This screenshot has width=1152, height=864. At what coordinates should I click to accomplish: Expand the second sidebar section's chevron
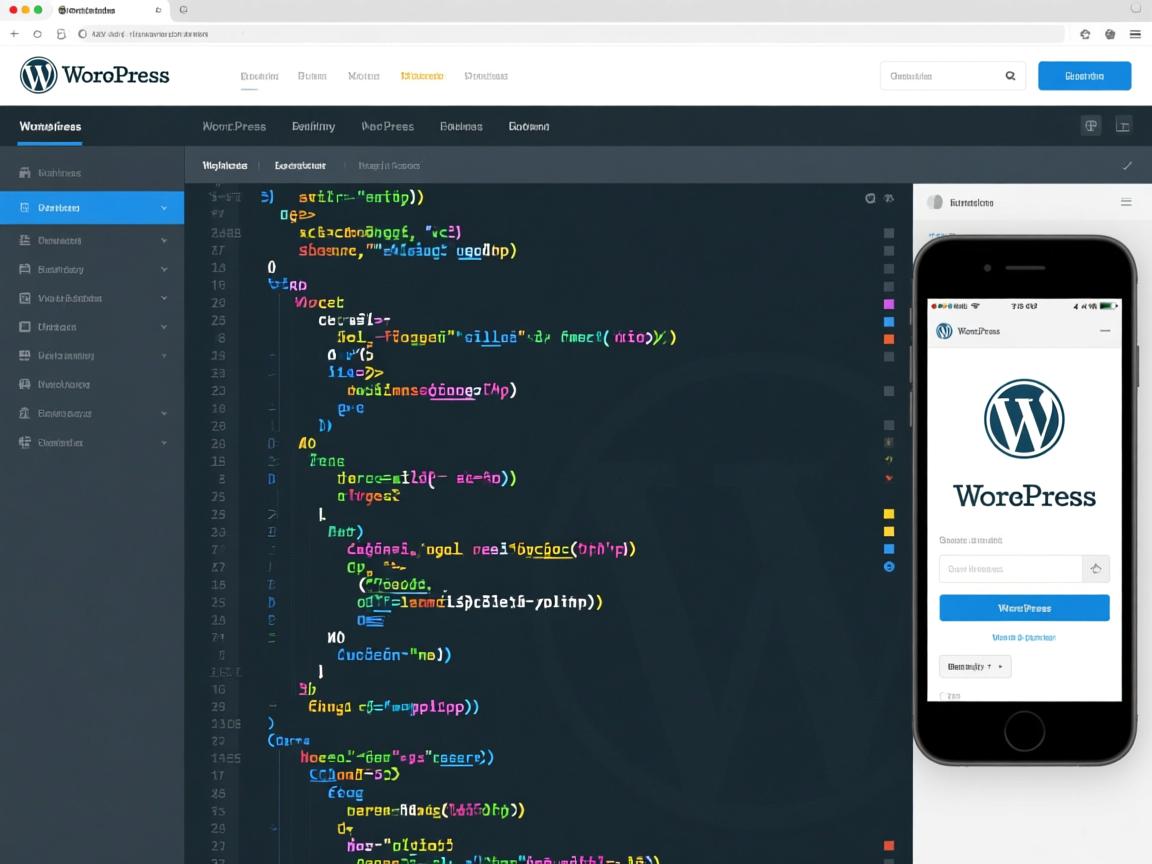166,240
